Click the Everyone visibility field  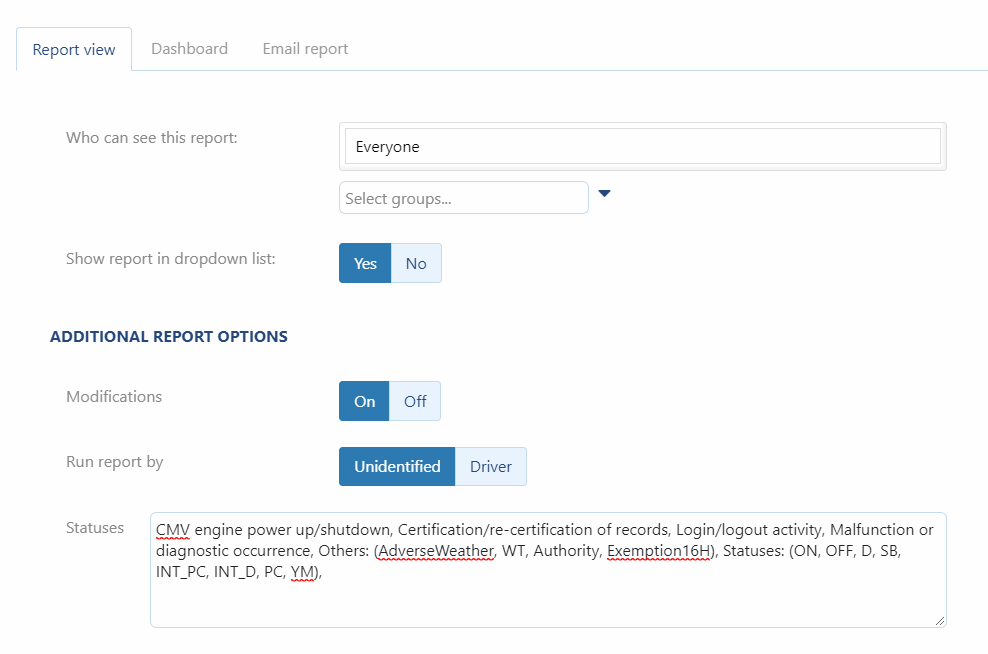643,146
